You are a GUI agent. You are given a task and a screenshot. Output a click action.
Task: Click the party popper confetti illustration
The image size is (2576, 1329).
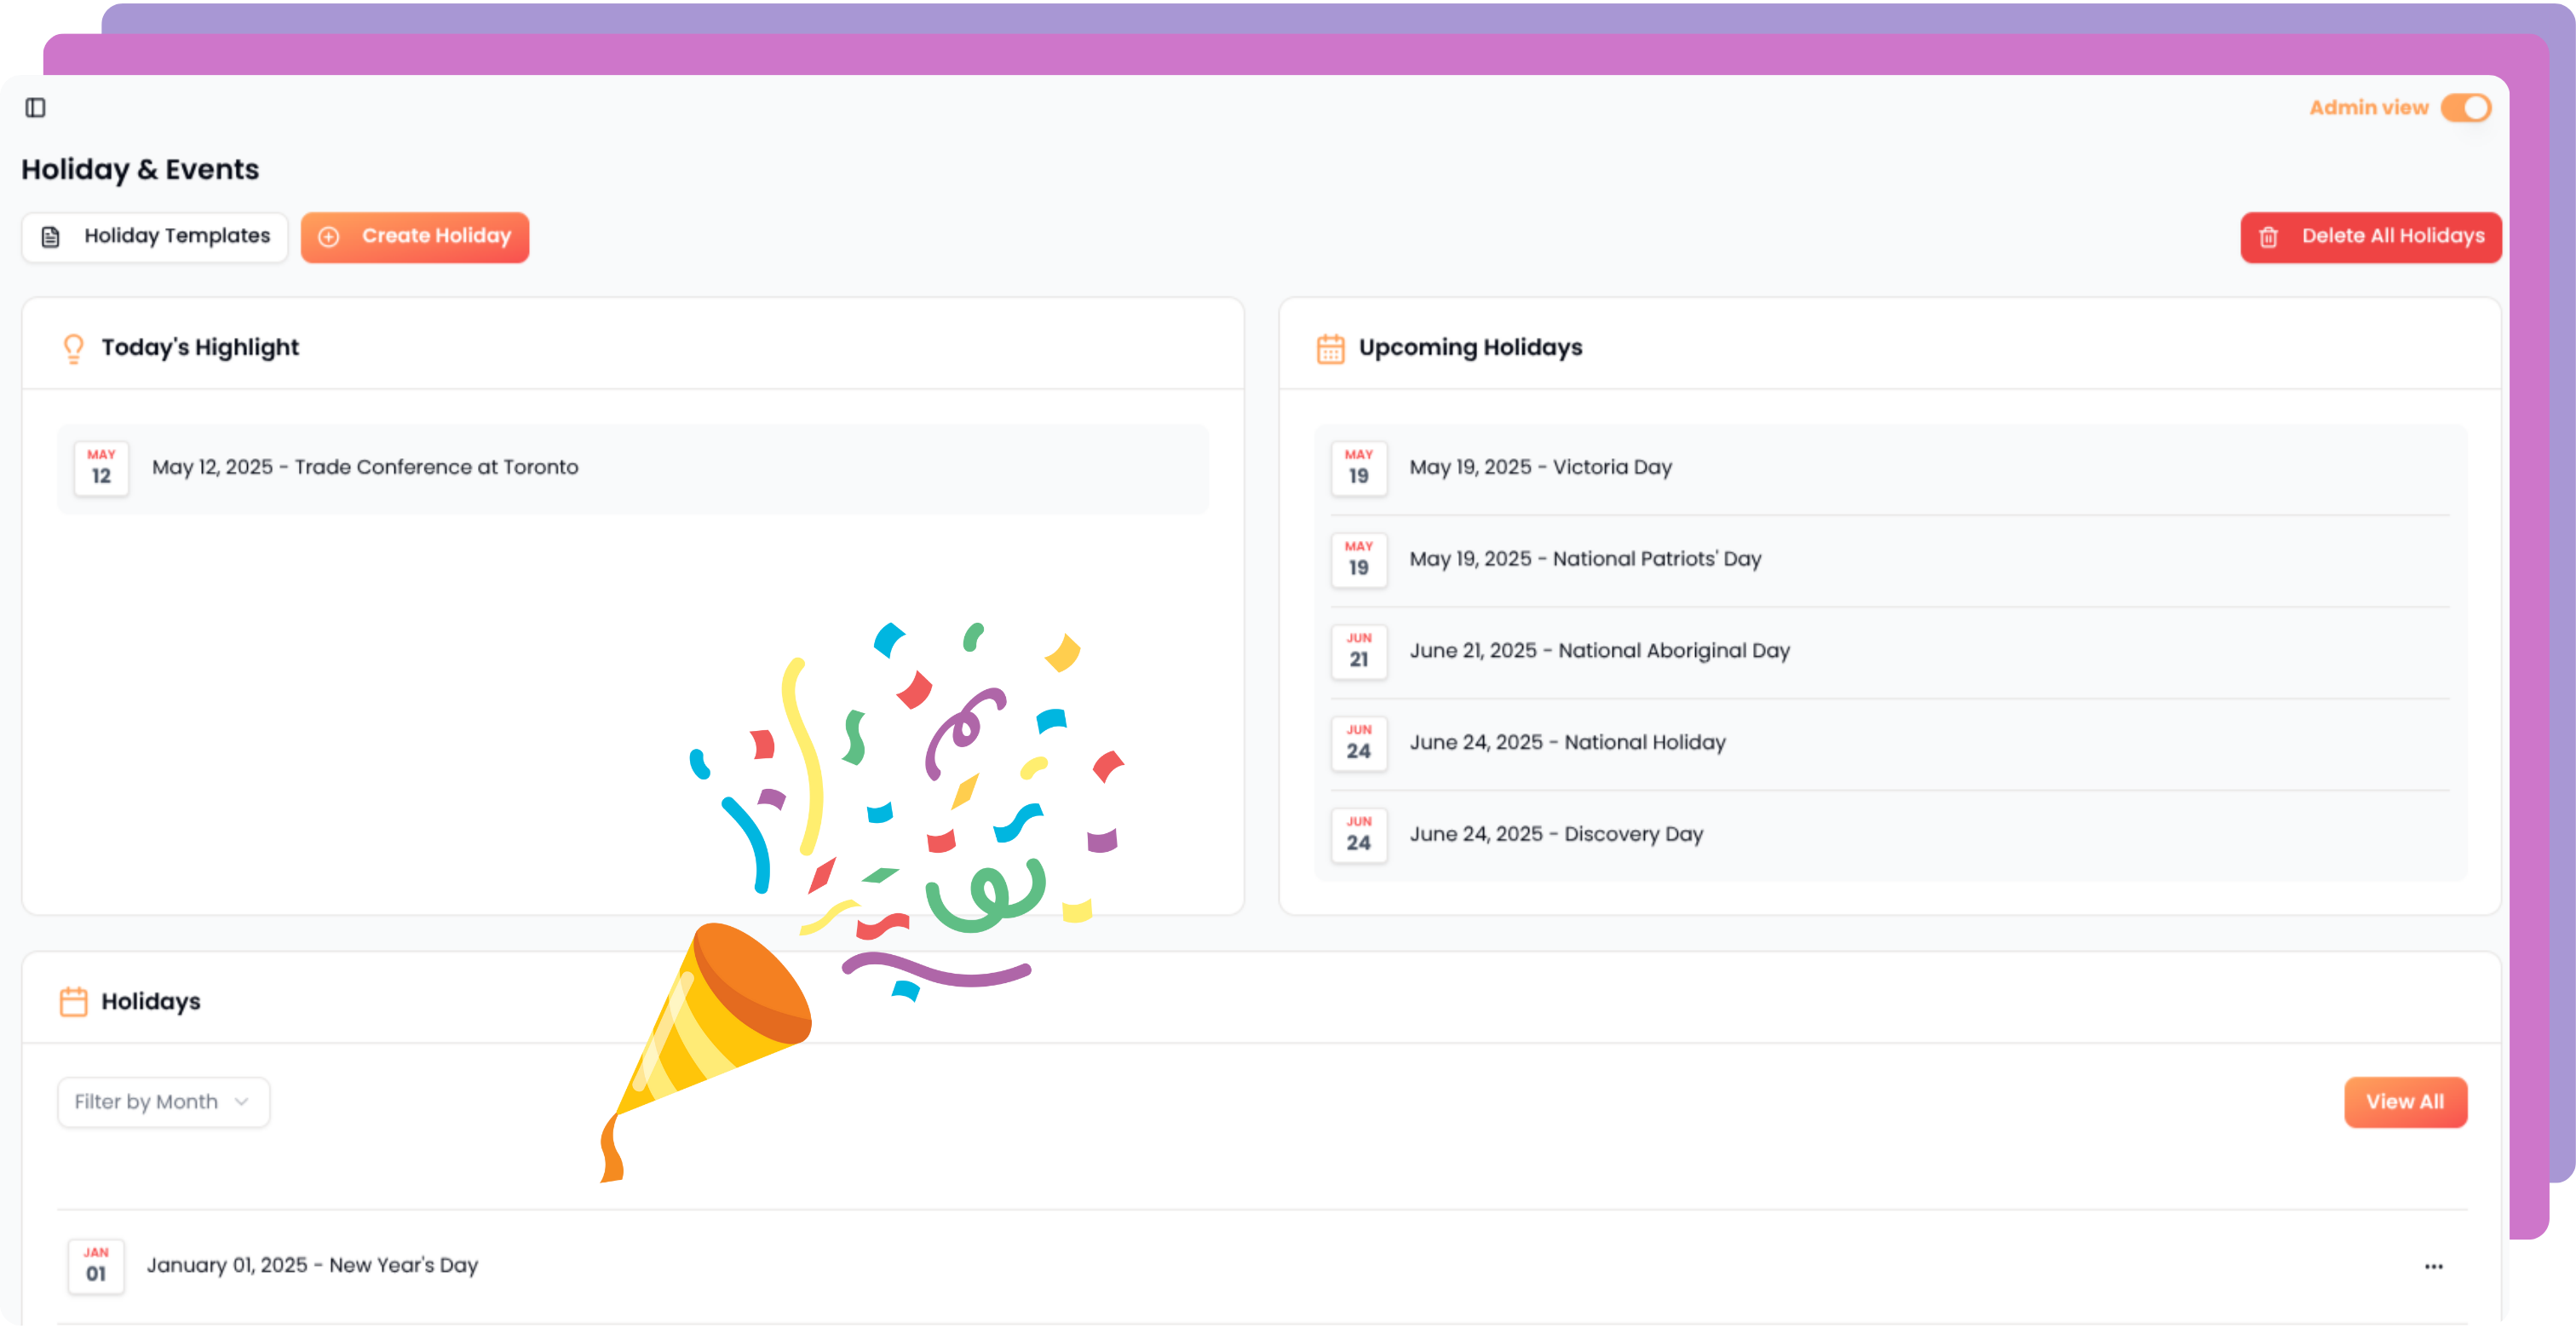click(862, 902)
